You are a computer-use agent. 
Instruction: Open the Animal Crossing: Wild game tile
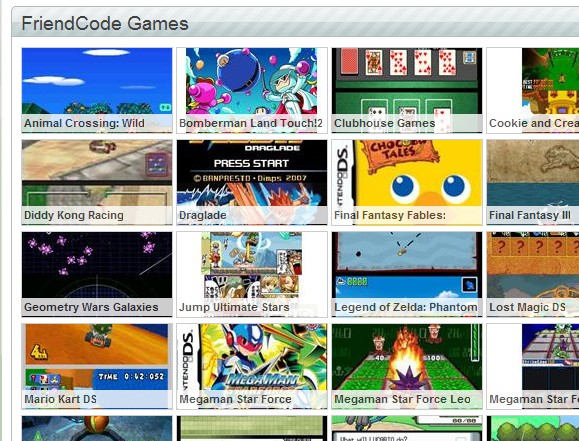(x=97, y=90)
